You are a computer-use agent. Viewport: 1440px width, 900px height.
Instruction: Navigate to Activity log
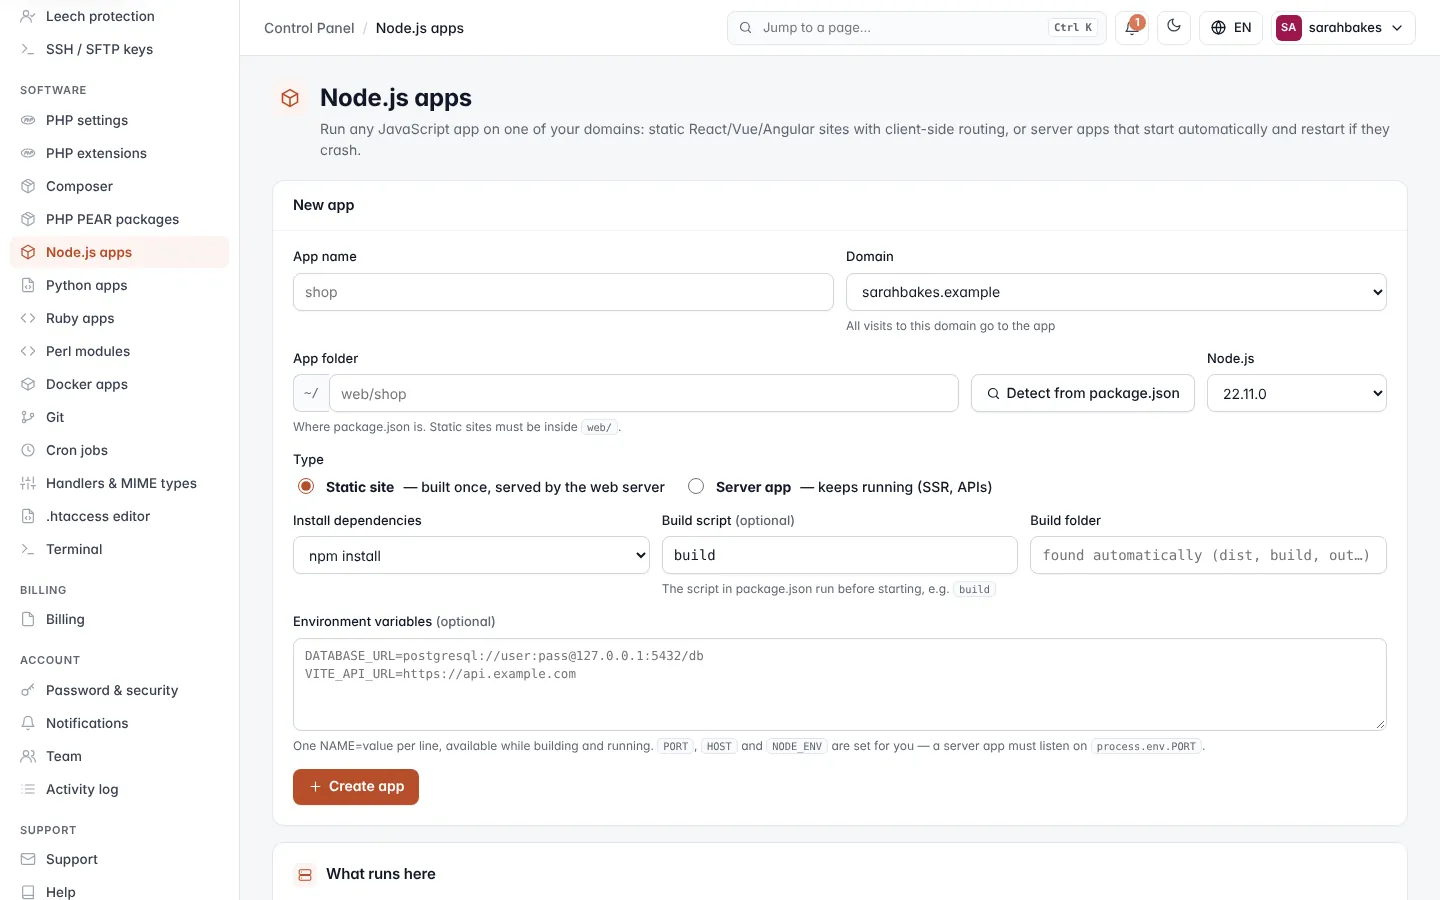[119, 789]
